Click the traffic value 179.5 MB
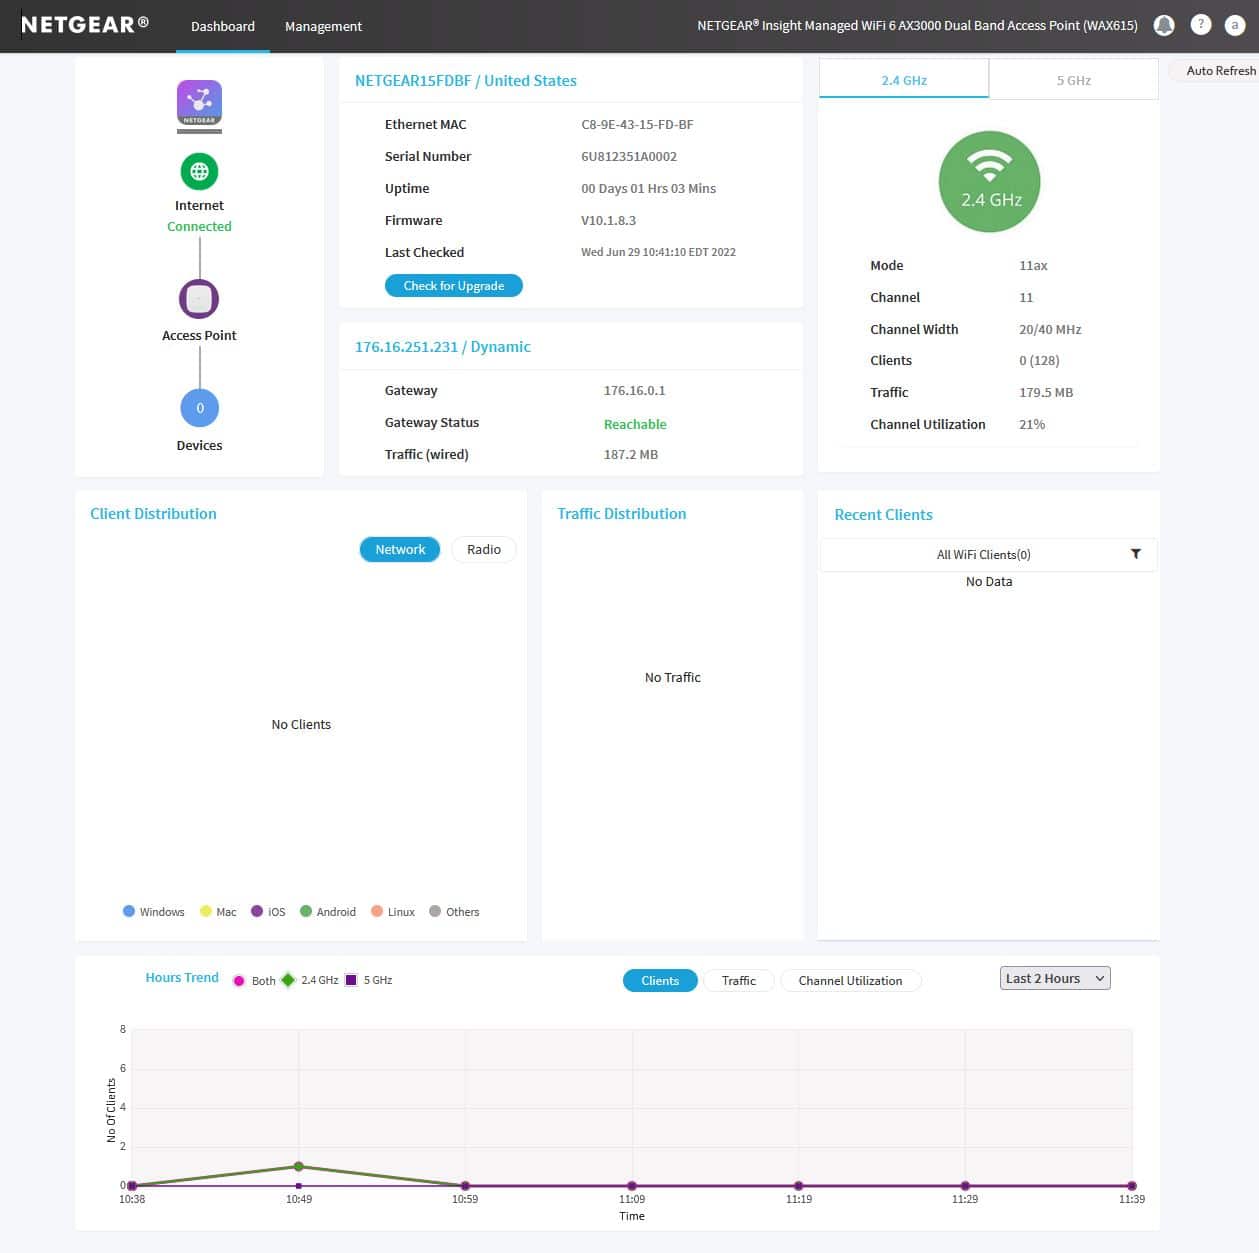 pyautogui.click(x=1046, y=393)
